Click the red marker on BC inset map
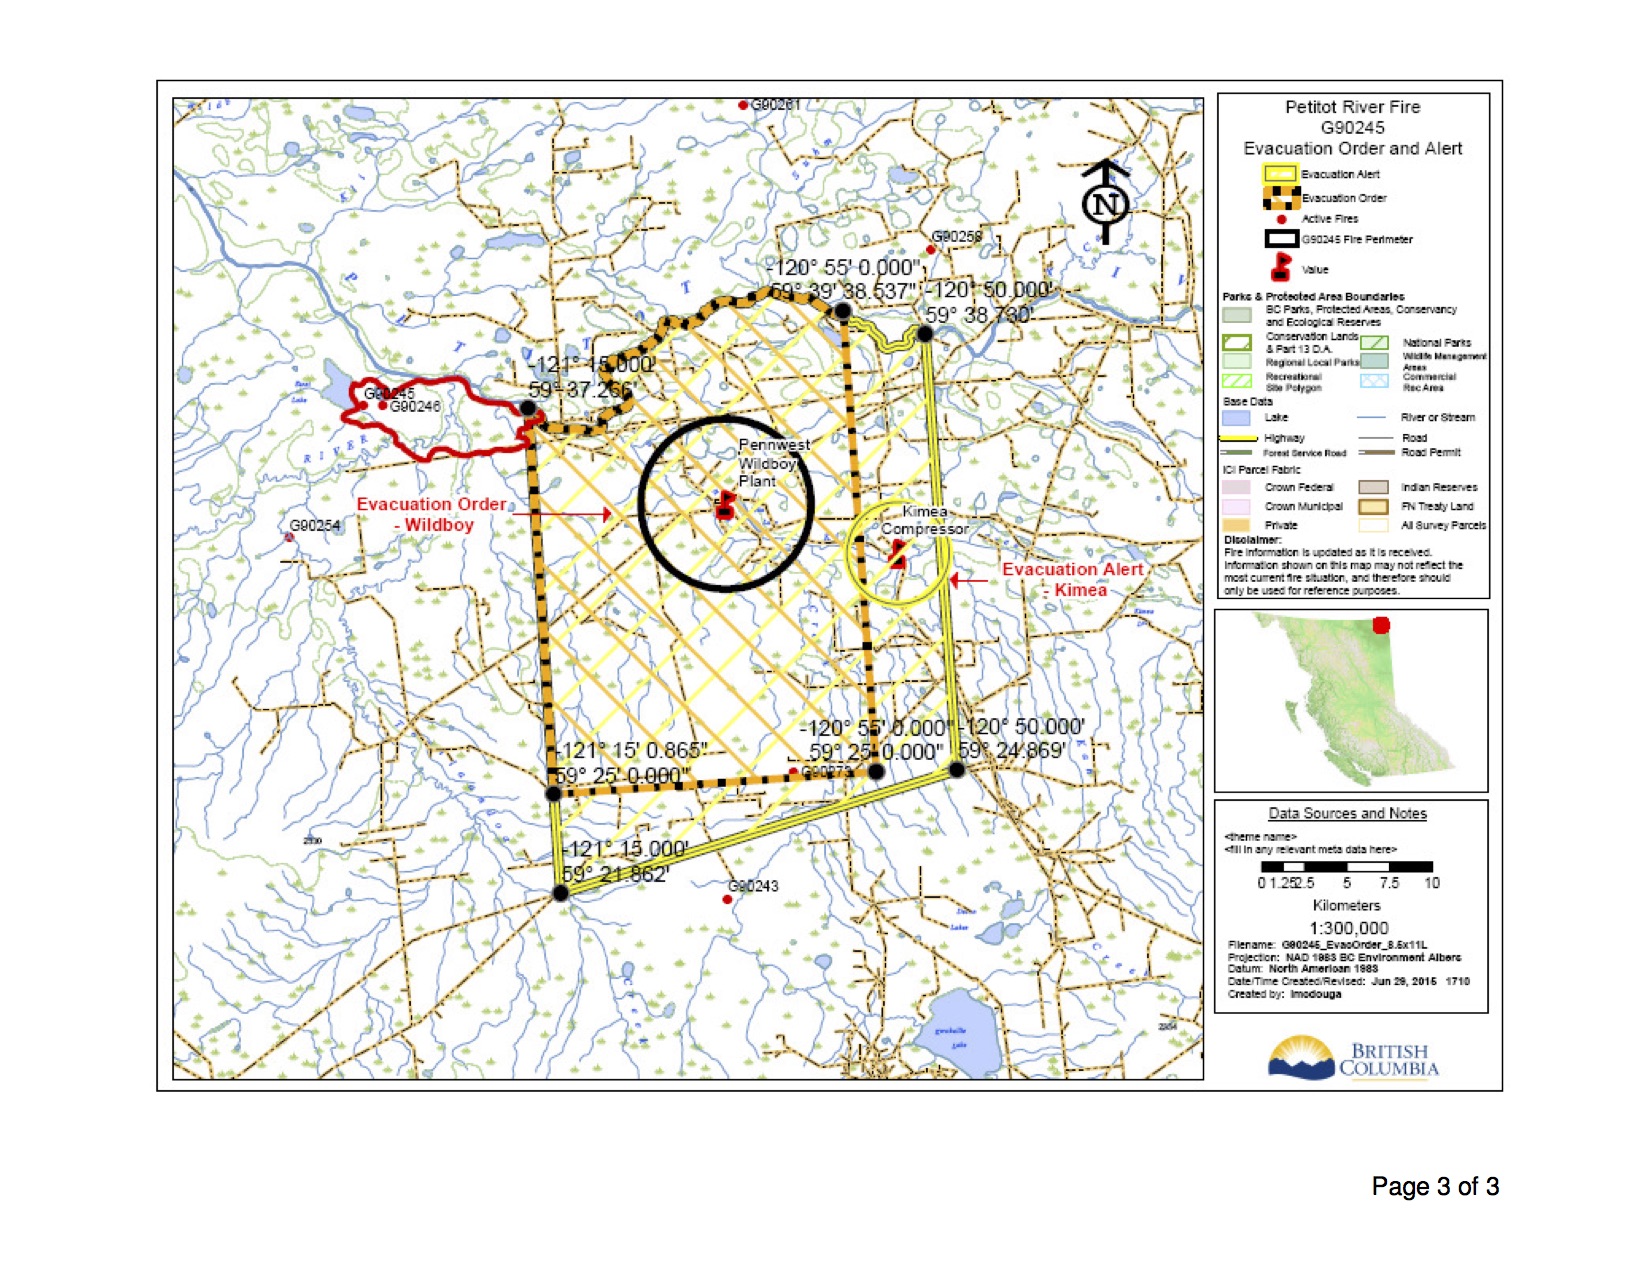Screen dimensions: 1650x1275 pyautogui.click(x=1381, y=625)
